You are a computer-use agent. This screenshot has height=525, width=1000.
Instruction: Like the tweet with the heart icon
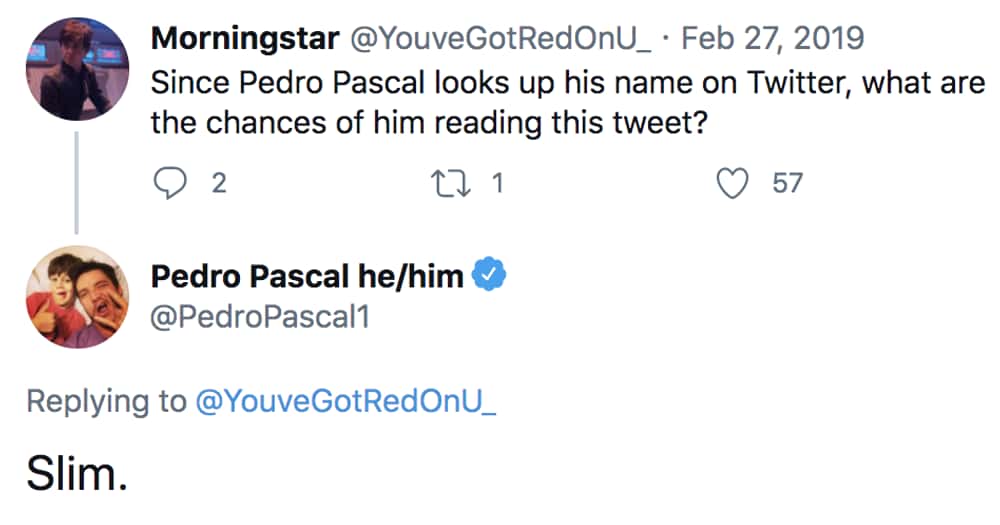click(x=732, y=184)
